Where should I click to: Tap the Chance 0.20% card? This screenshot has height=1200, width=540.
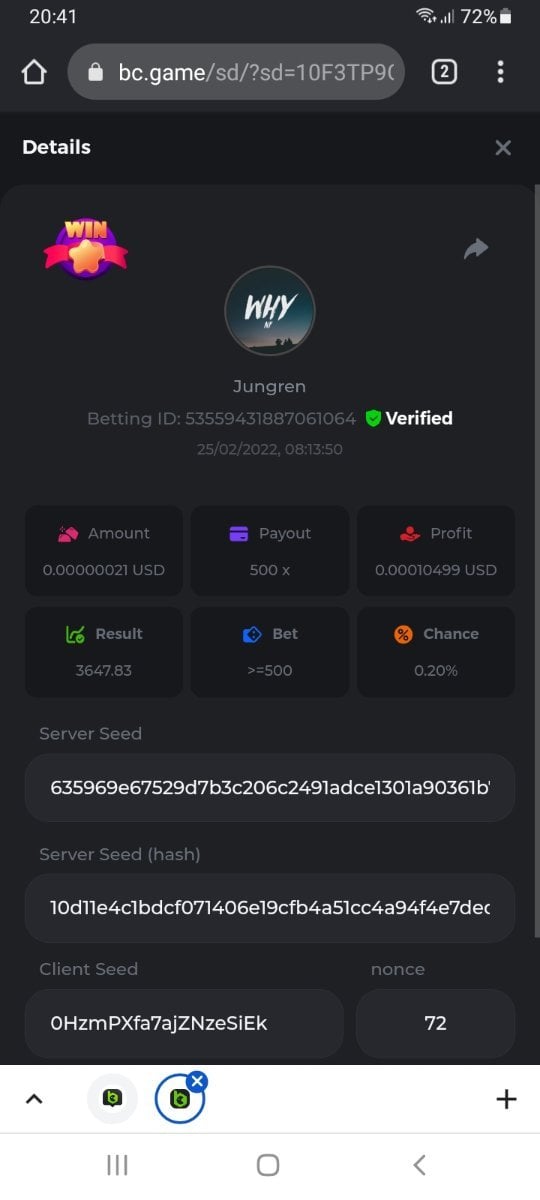[x=436, y=651]
